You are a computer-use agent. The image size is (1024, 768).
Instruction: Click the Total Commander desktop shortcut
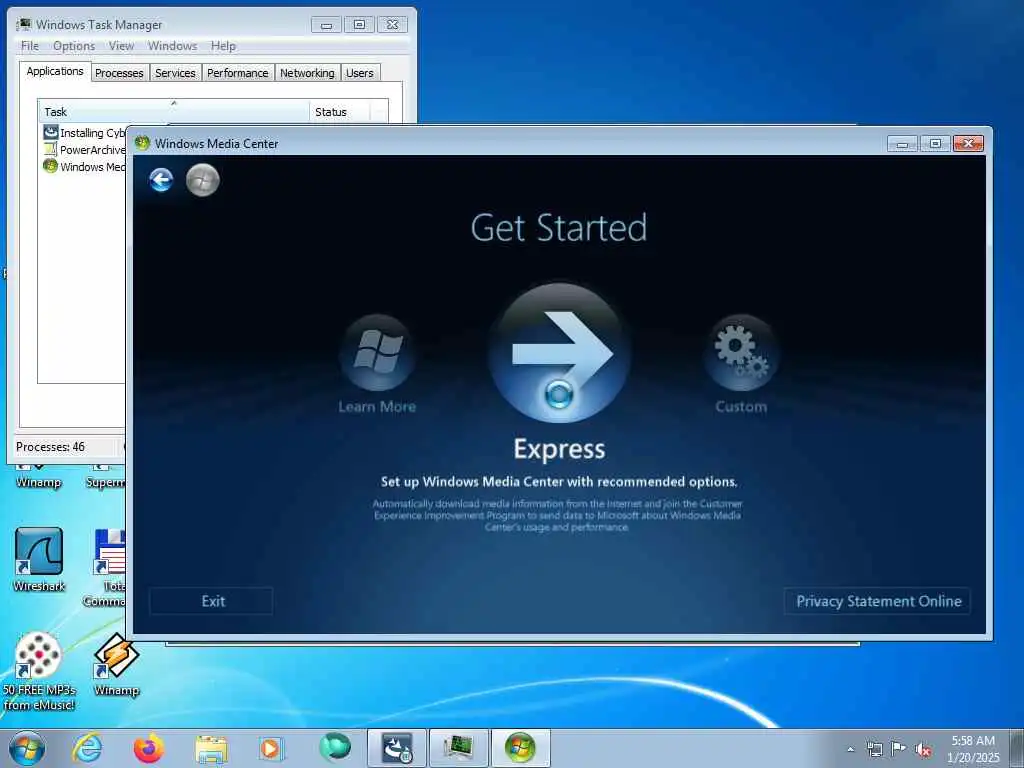tap(106, 567)
